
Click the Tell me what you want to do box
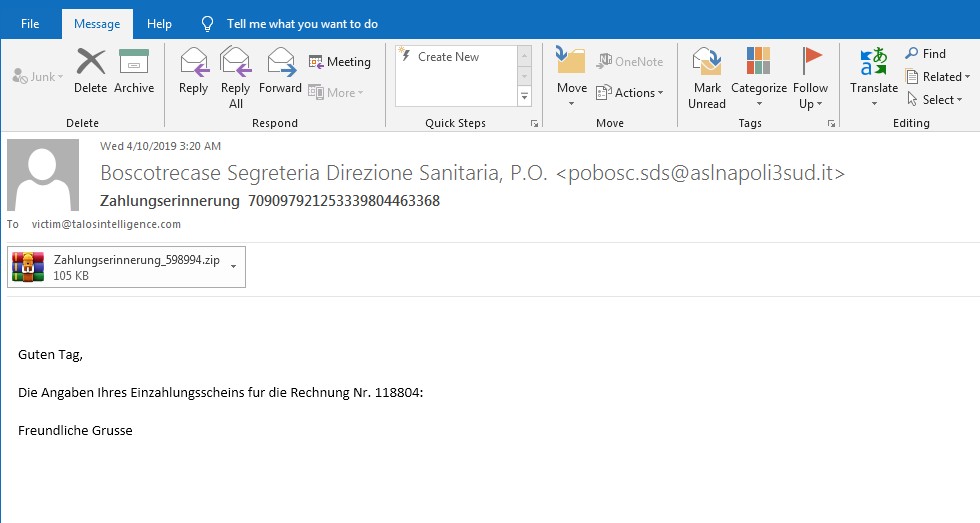coord(302,24)
